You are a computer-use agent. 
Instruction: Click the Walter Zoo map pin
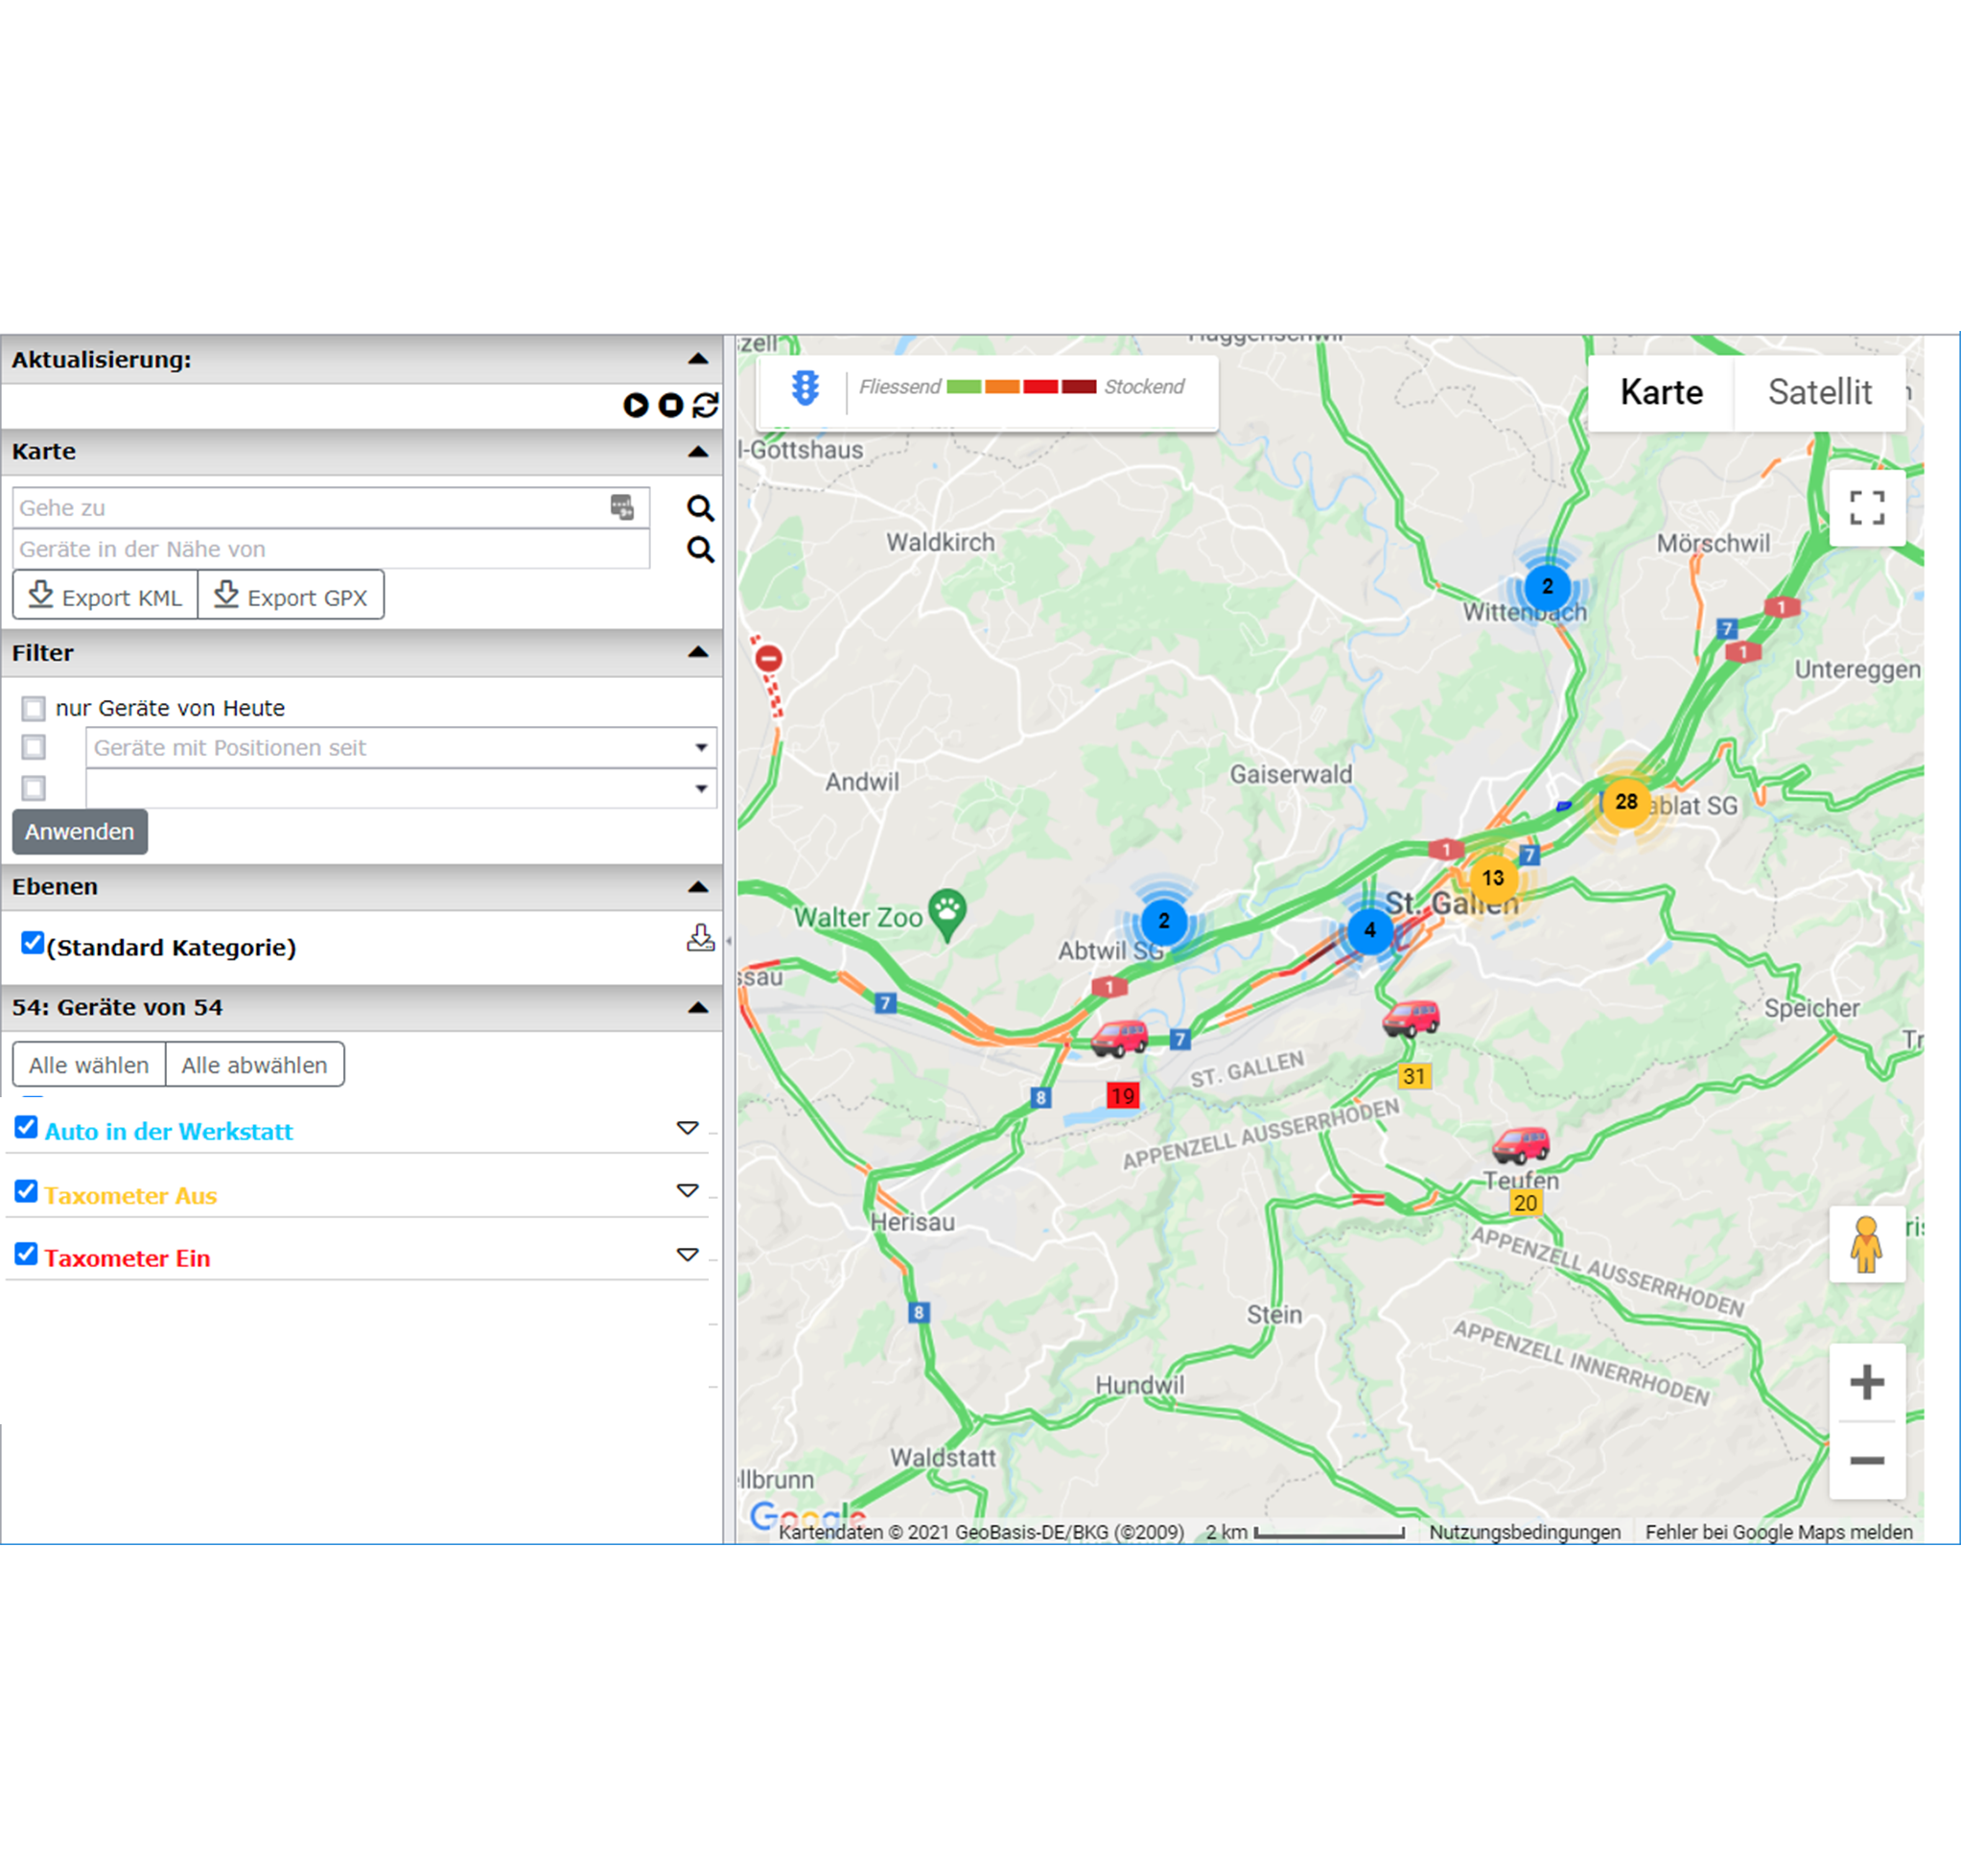pyautogui.click(x=947, y=914)
